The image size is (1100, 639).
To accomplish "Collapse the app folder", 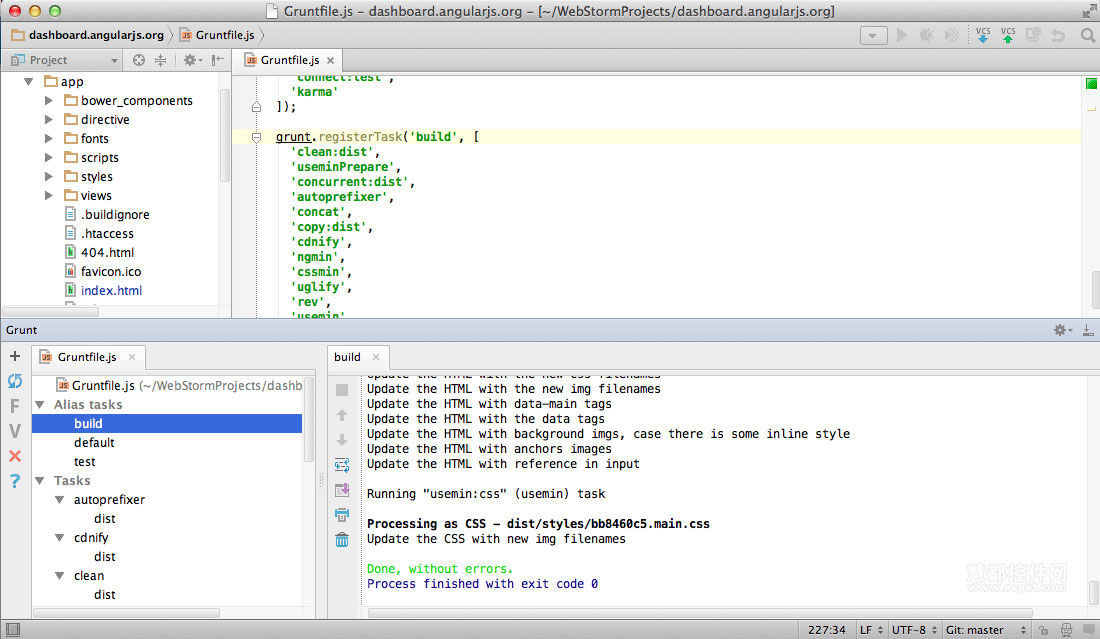I will coord(29,81).
